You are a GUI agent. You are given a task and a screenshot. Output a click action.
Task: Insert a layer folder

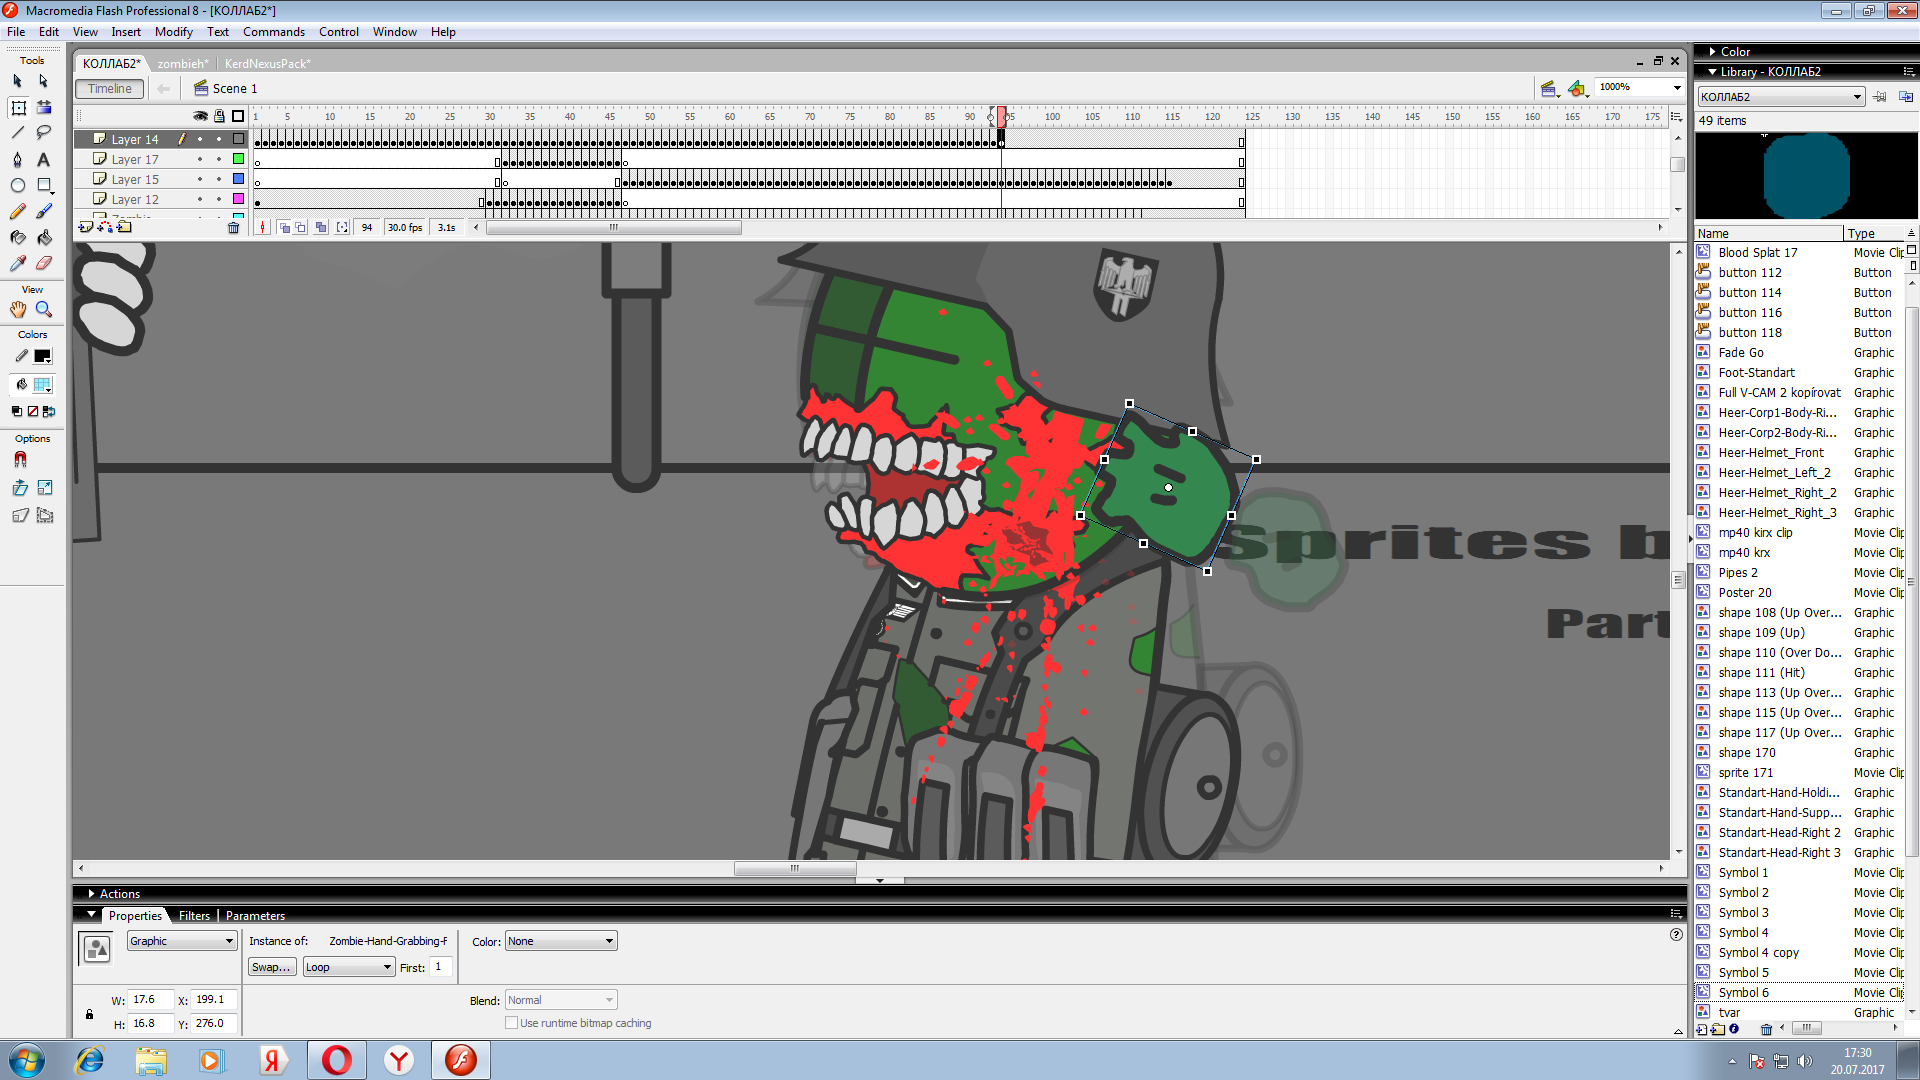tap(124, 227)
